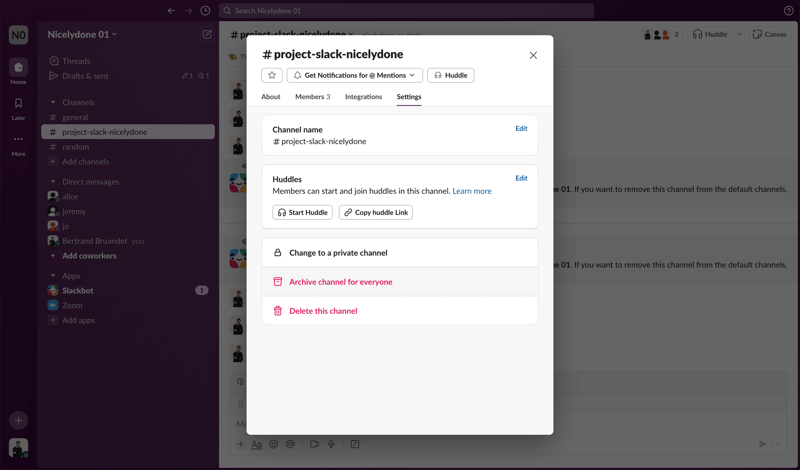Open Canvas in channel header
The image size is (800, 470).
point(770,35)
